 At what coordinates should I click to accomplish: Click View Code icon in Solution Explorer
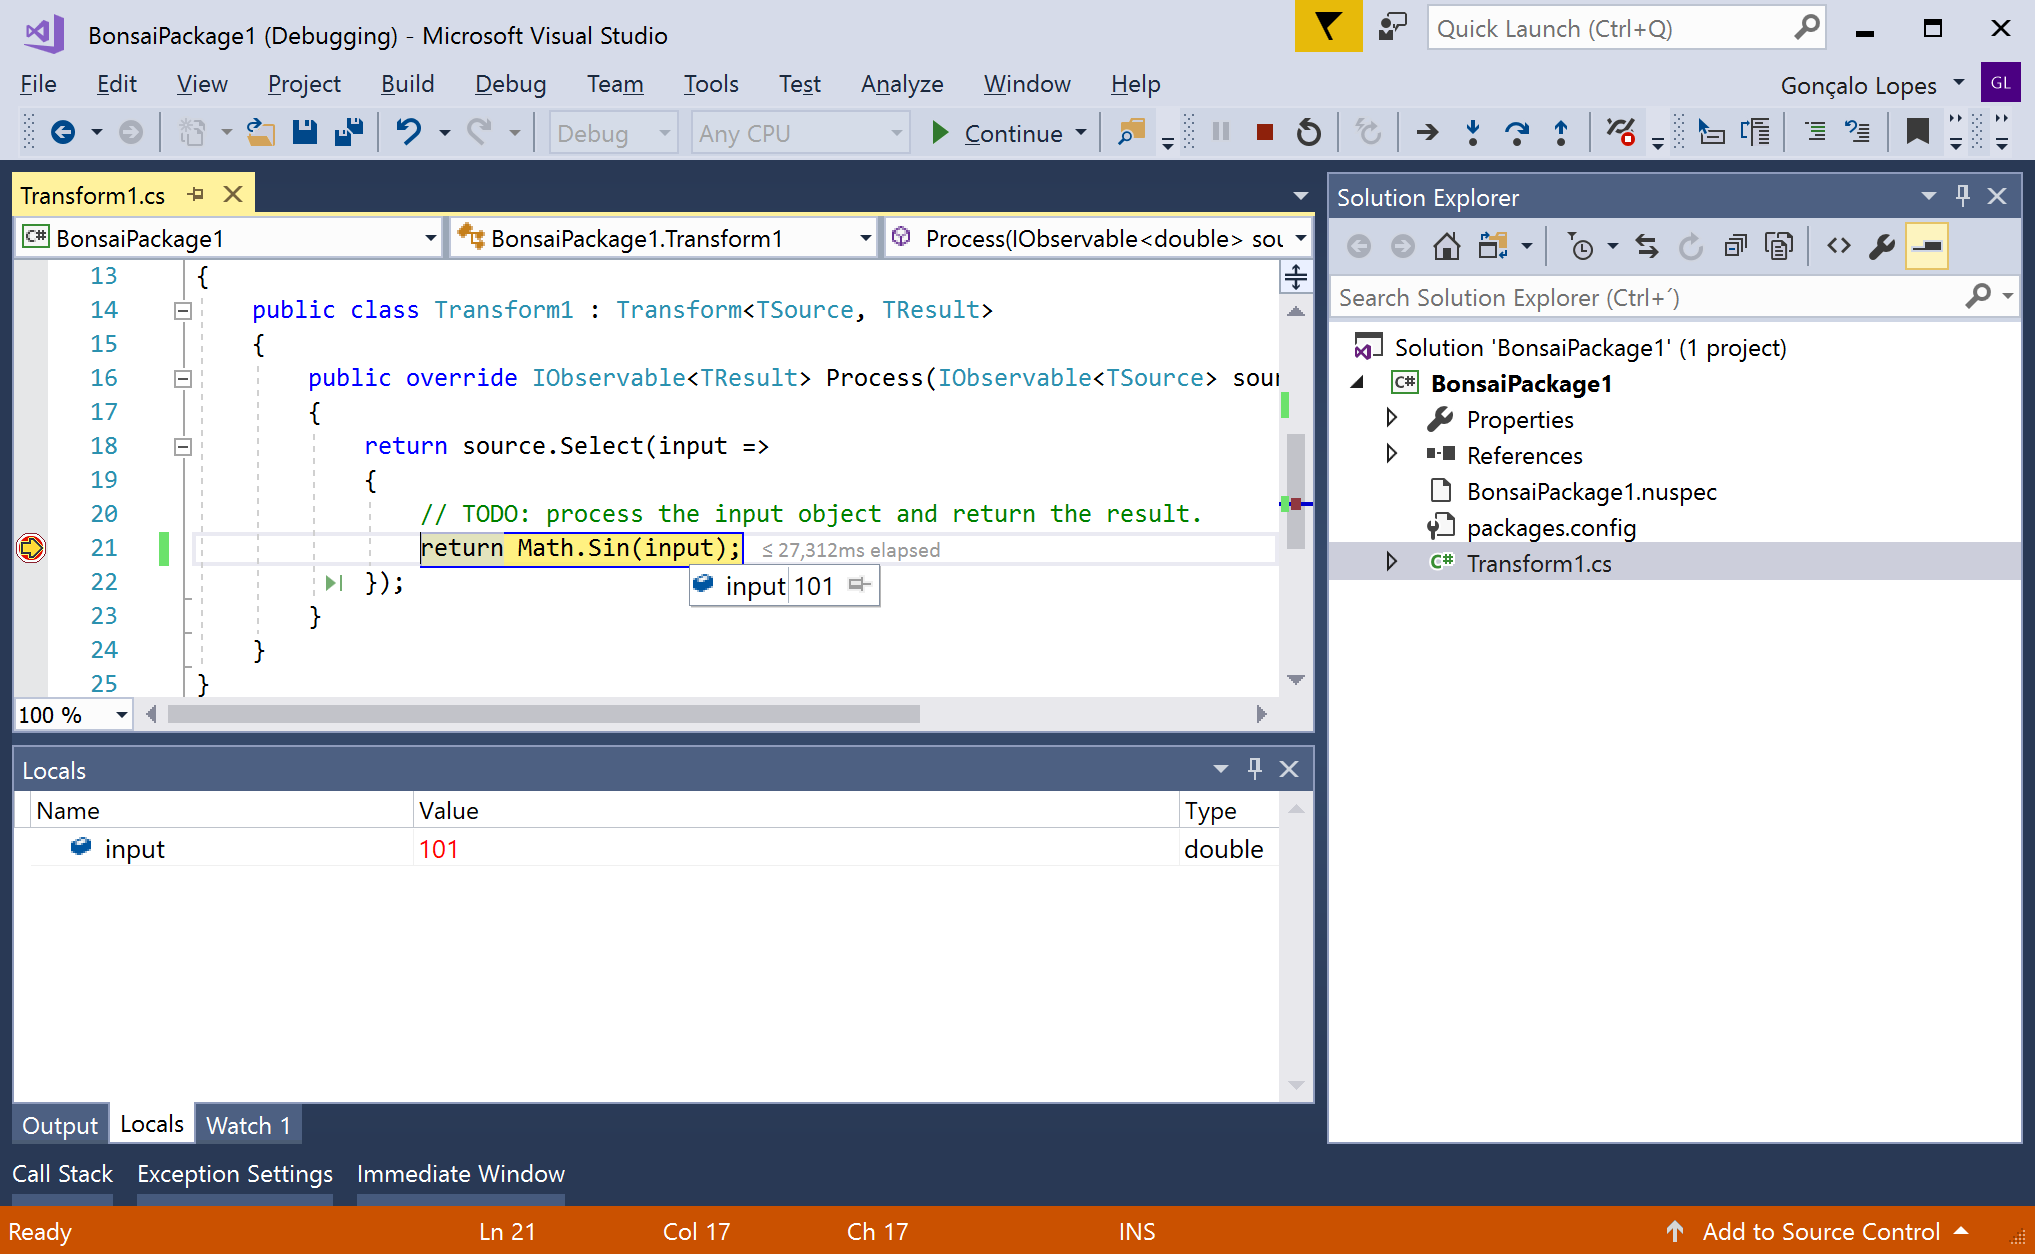click(x=1839, y=246)
